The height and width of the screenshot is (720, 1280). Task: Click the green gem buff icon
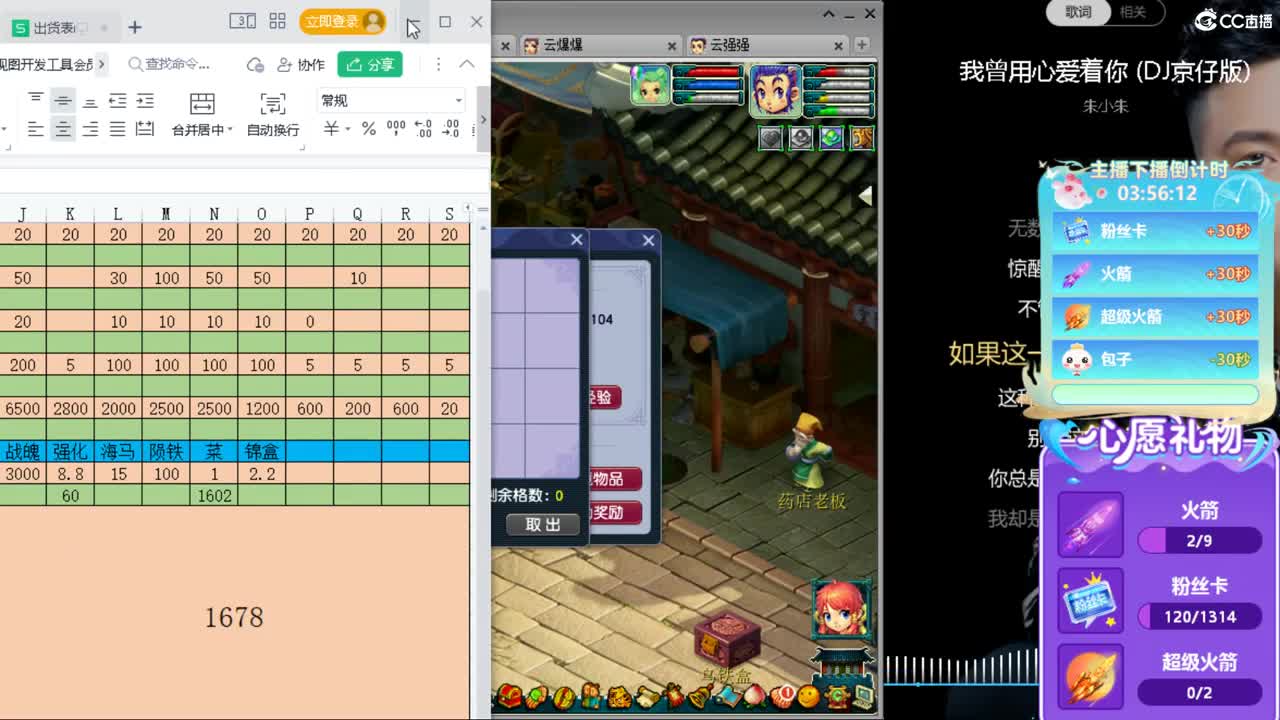(831, 138)
